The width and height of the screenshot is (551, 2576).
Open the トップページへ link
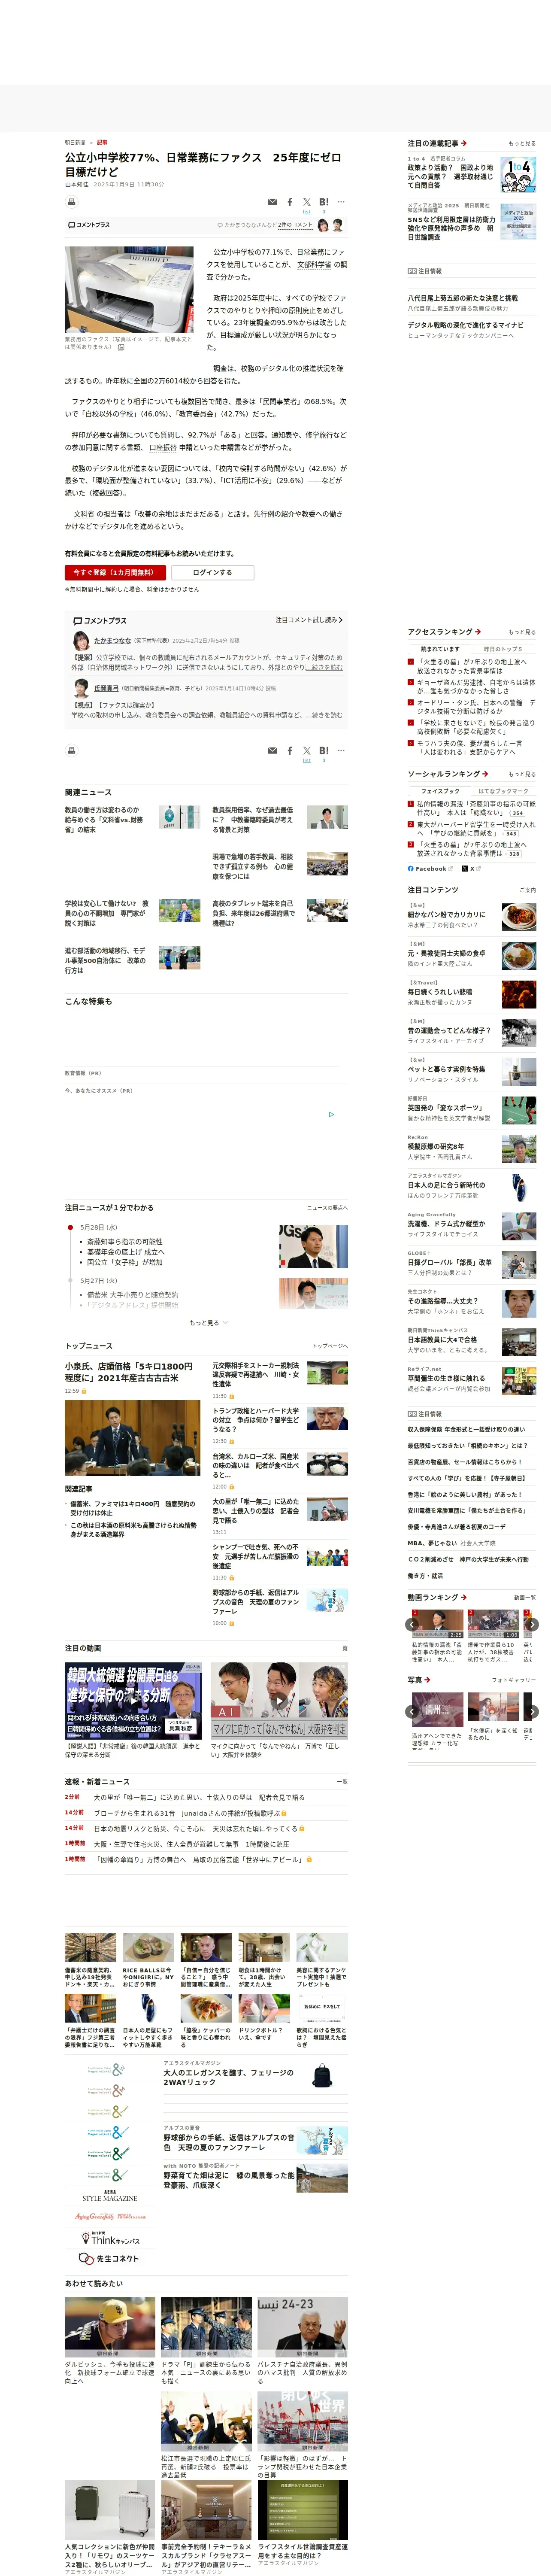click(330, 1346)
